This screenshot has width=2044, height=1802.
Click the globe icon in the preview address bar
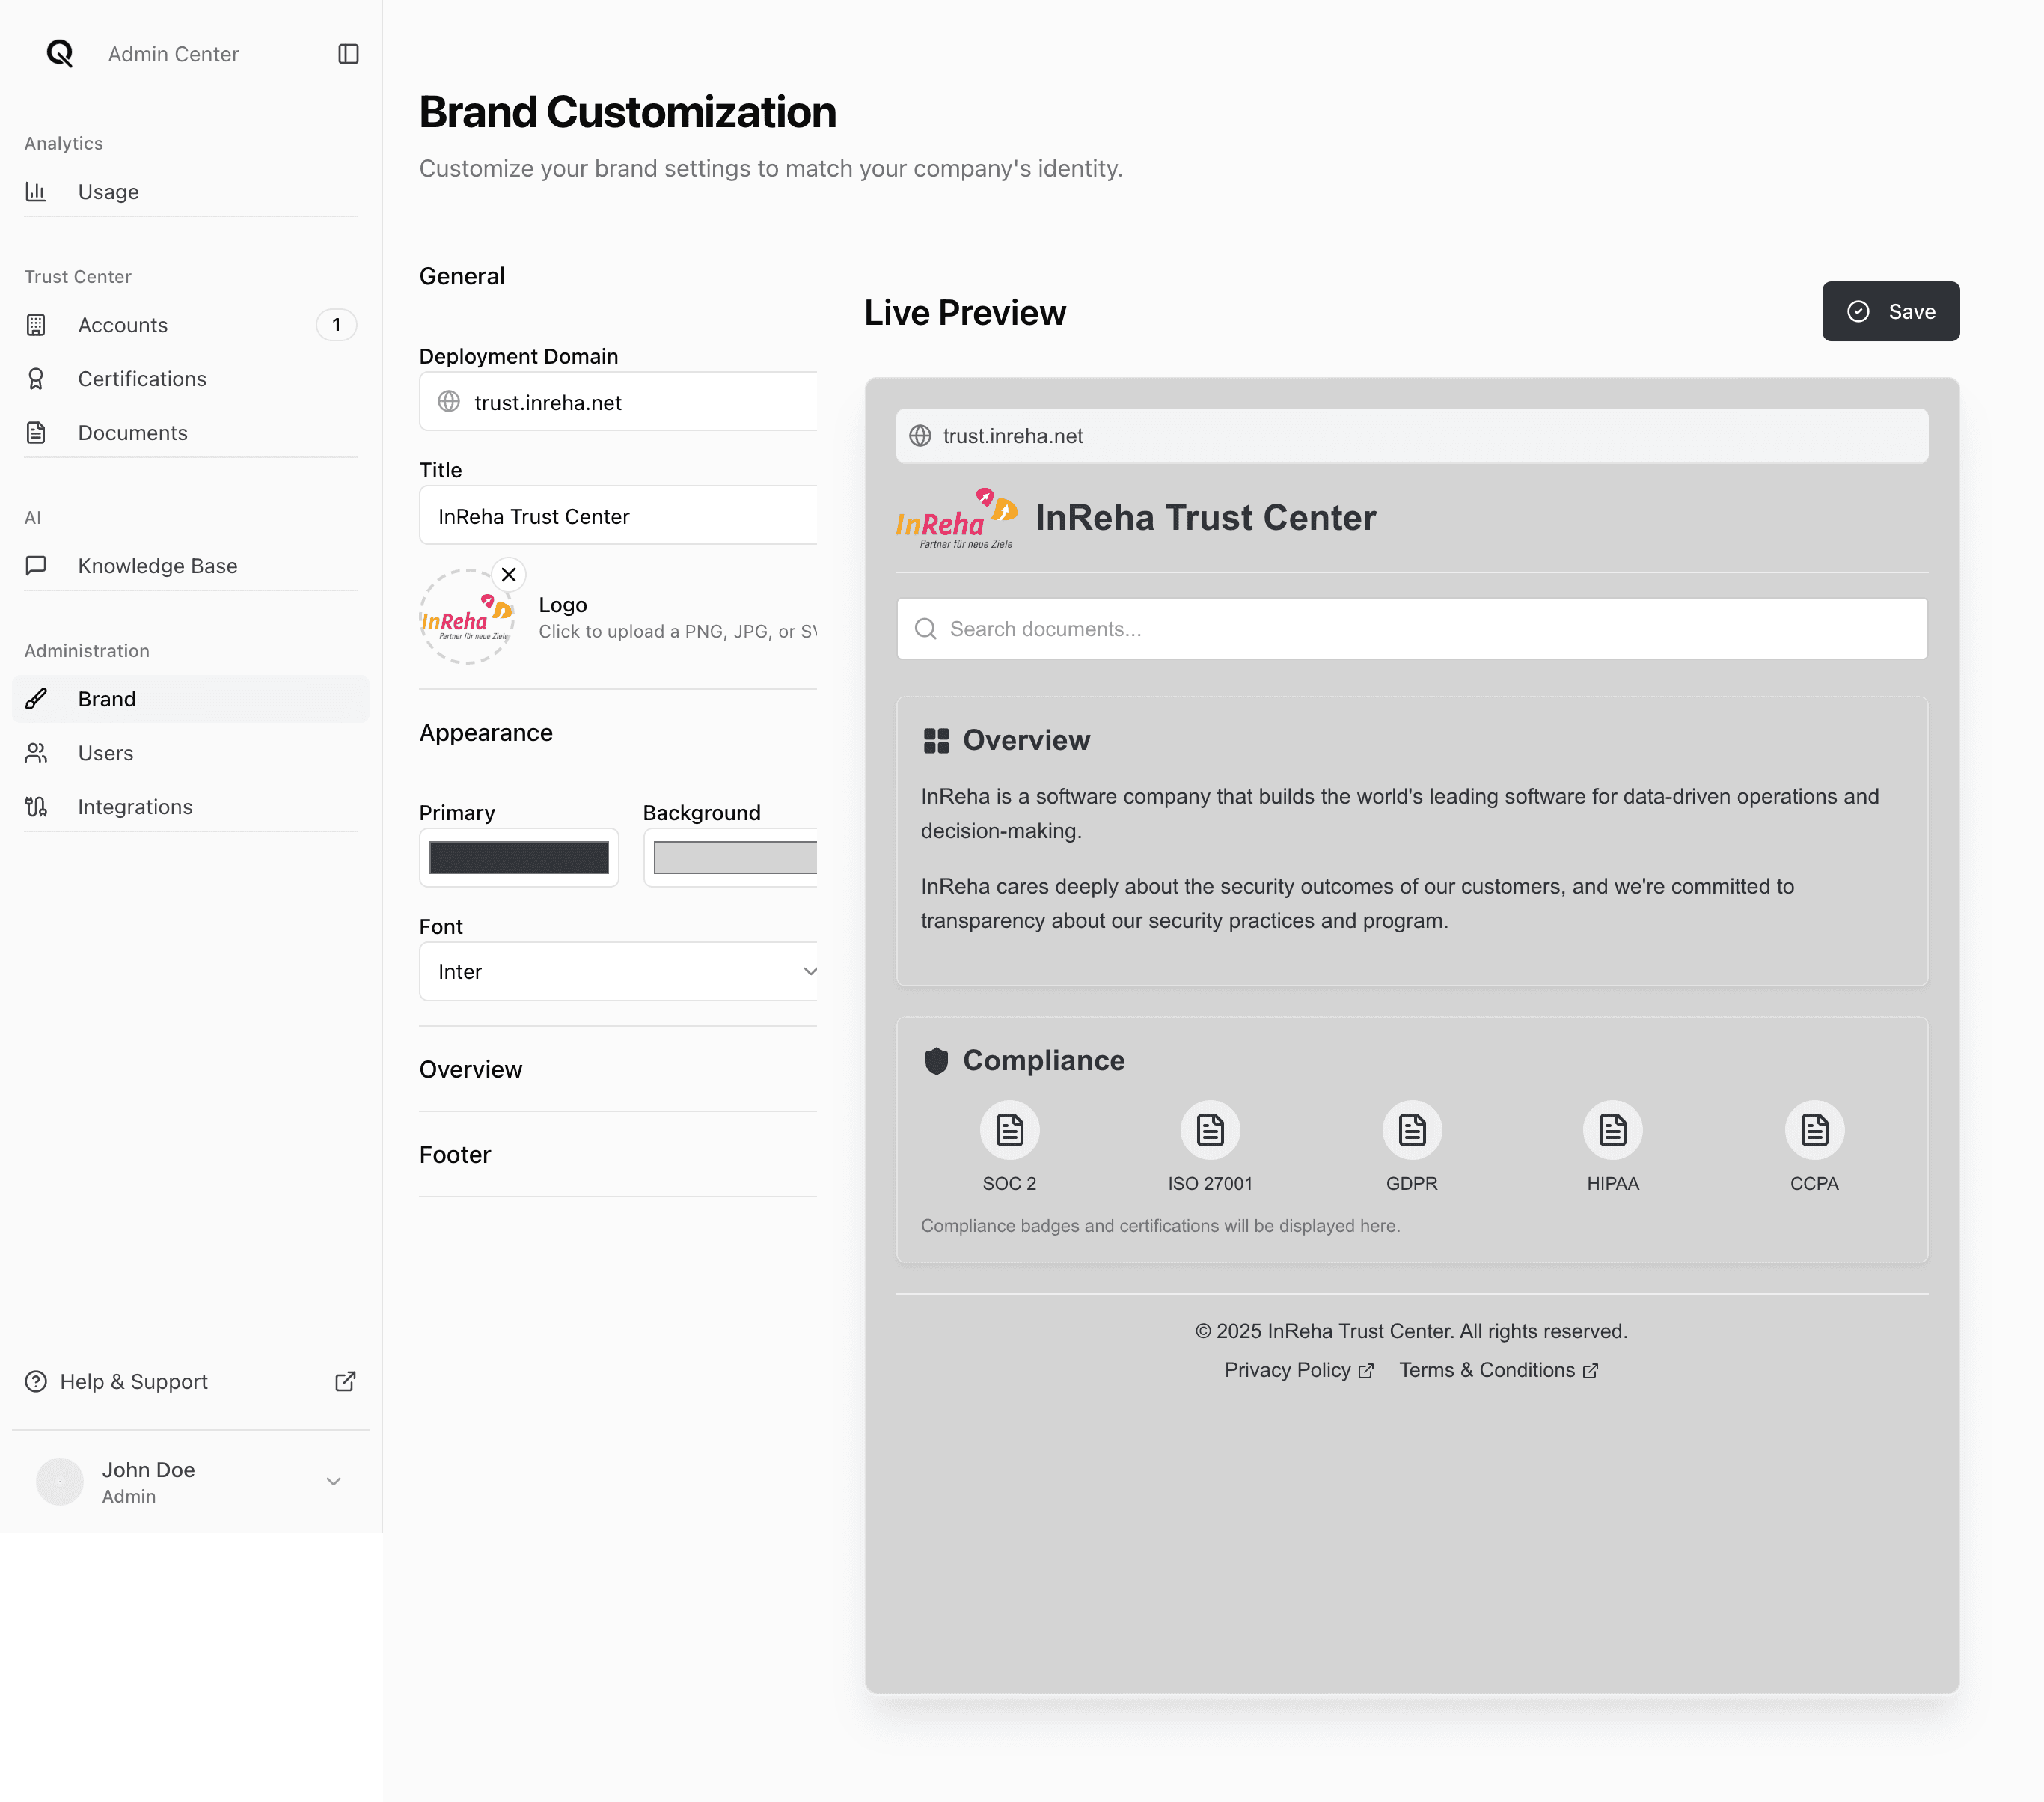point(920,435)
